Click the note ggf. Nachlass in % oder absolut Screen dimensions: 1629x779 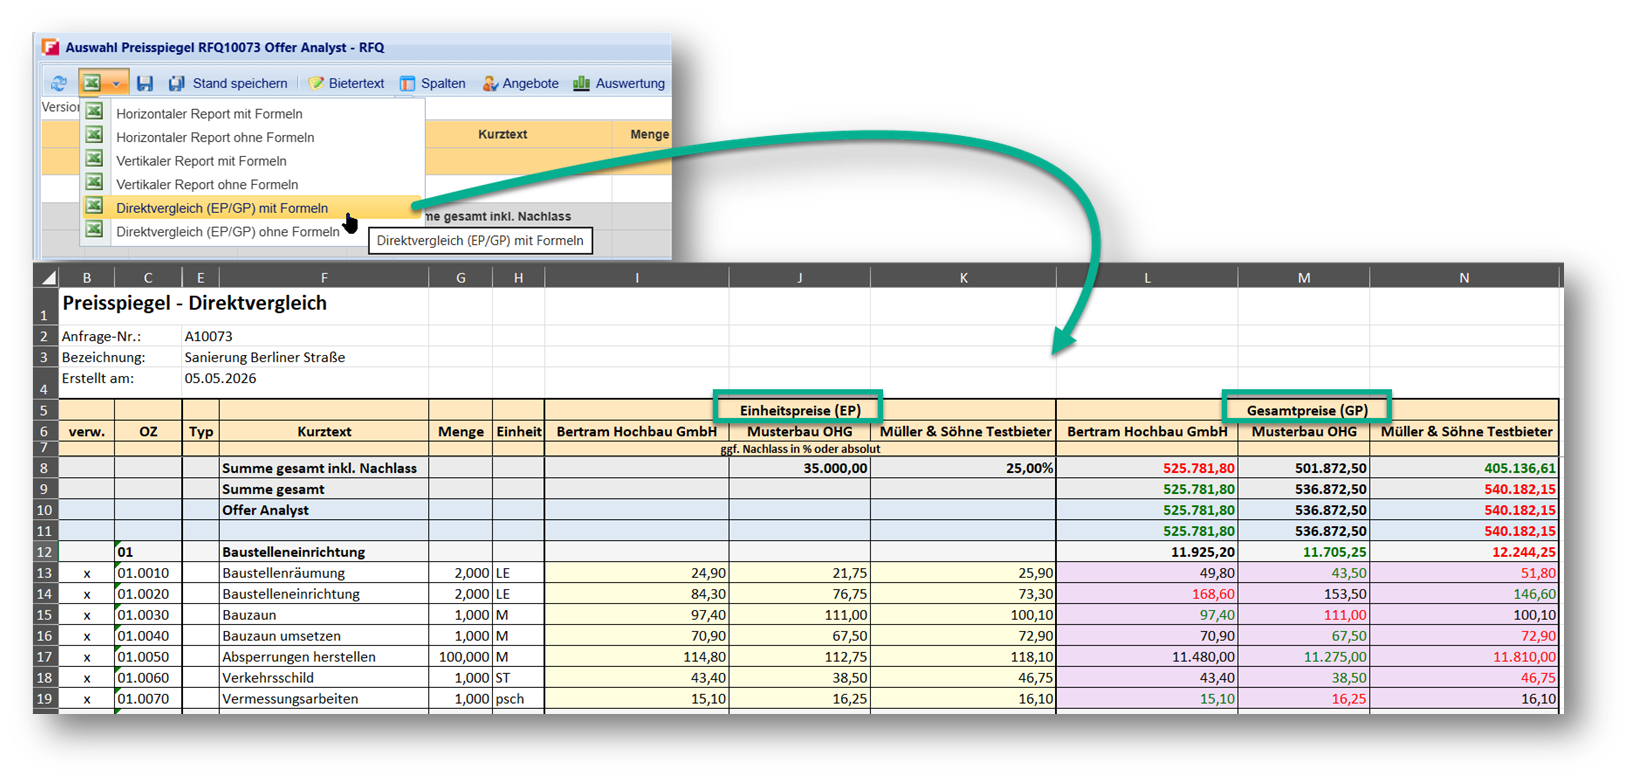[800, 449]
